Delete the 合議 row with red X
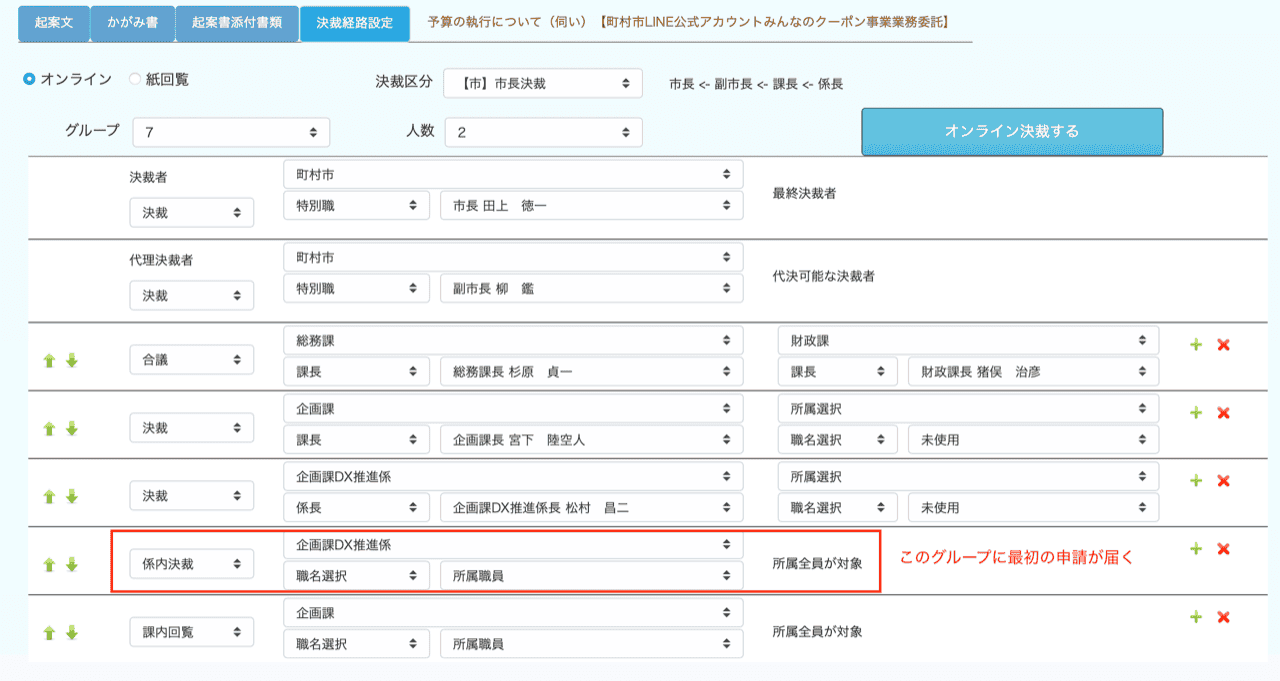This screenshot has width=1280, height=681. click(x=1223, y=345)
